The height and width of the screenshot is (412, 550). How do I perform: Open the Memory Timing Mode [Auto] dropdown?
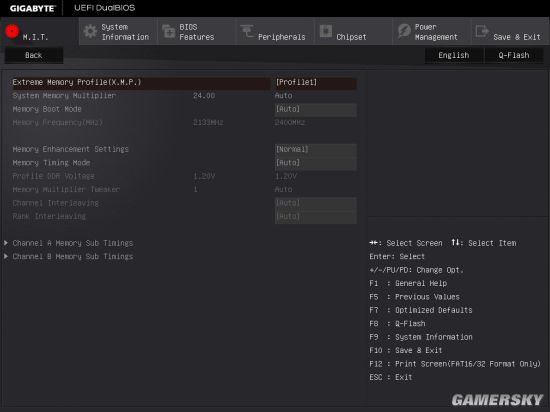316,163
